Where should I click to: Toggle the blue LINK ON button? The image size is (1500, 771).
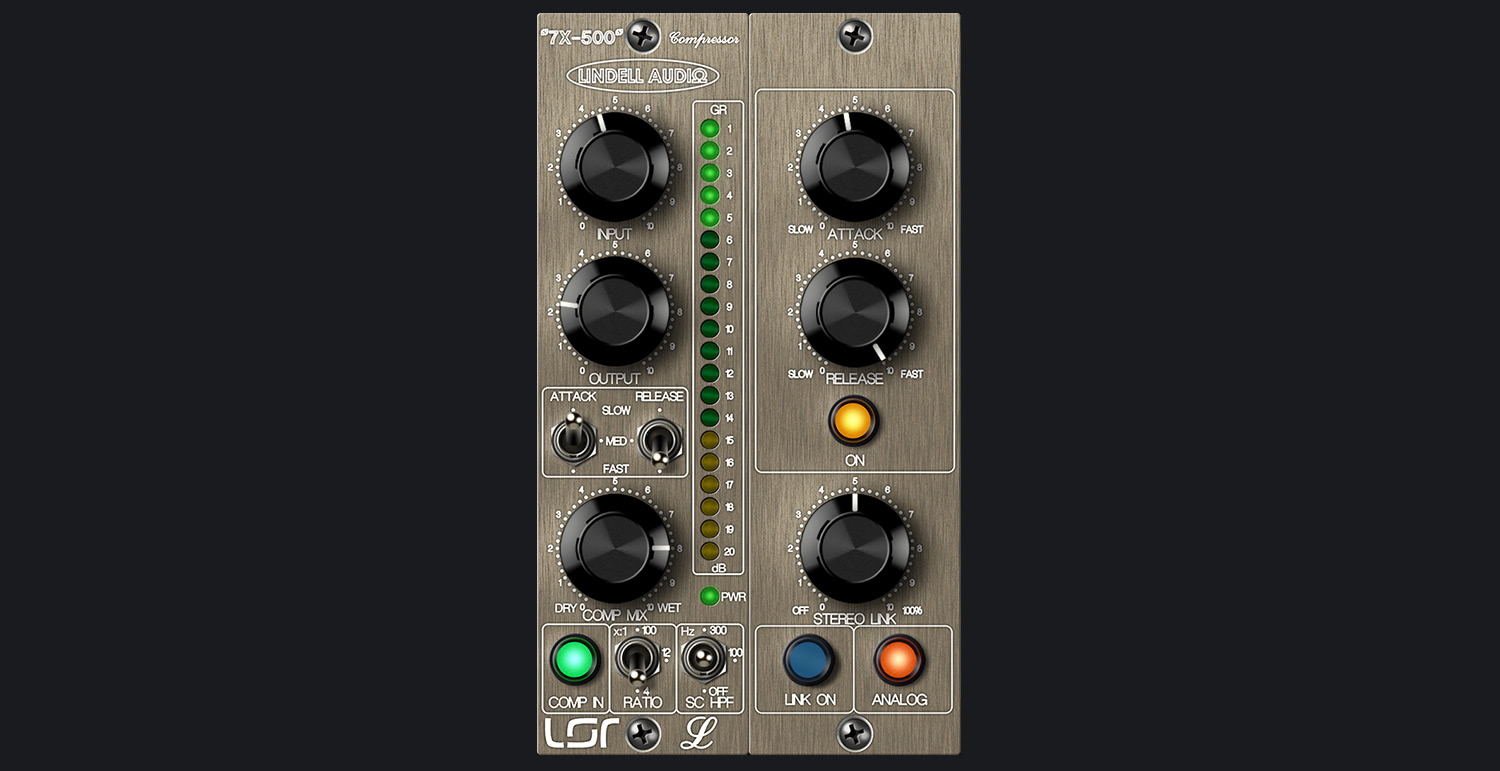[x=809, y=659]
